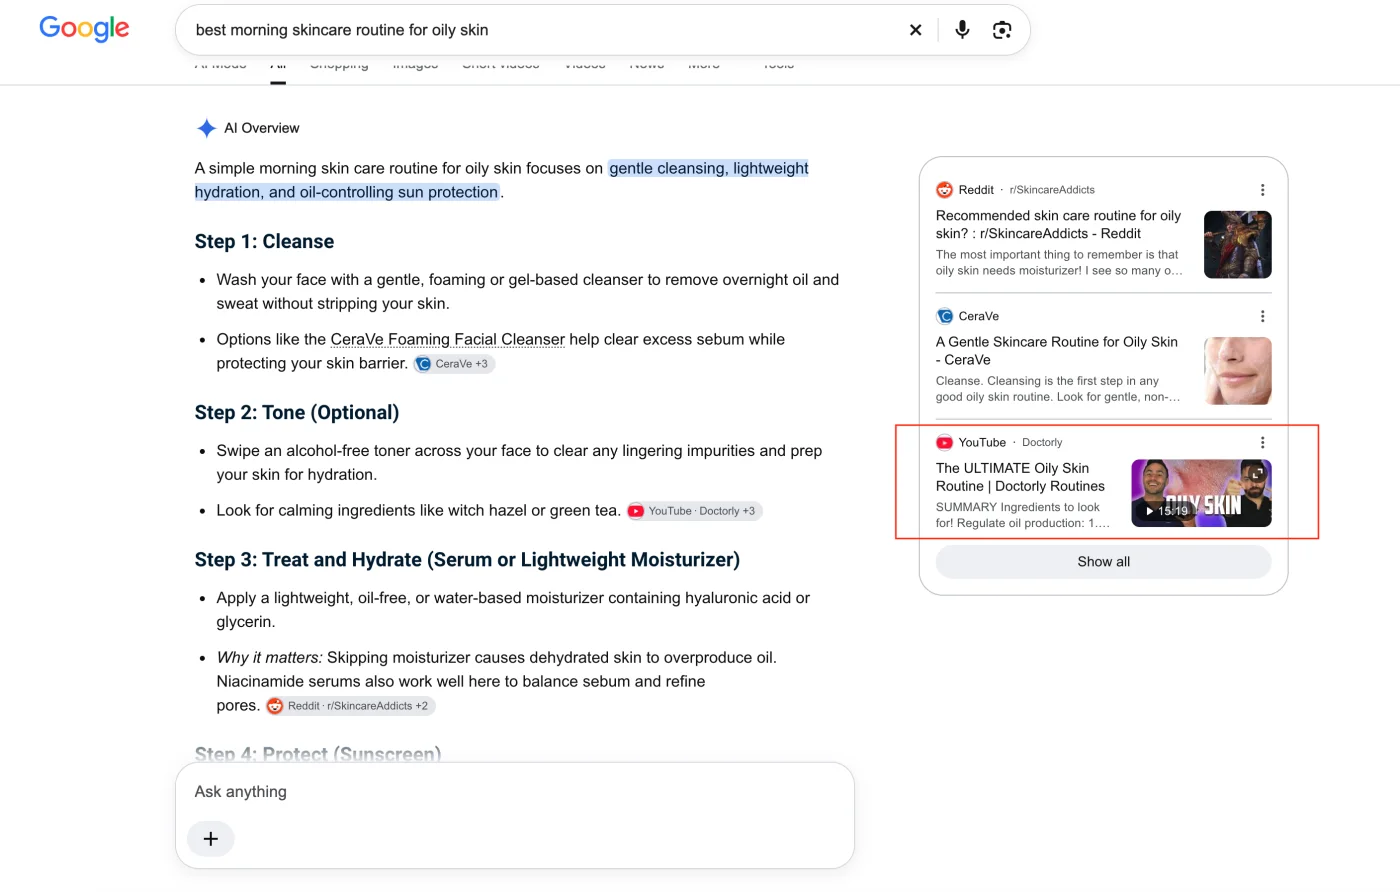Open the YouTube Doctorly +3 citation chip
Screen dimensions: 1400x892
[x=694, y=511]
